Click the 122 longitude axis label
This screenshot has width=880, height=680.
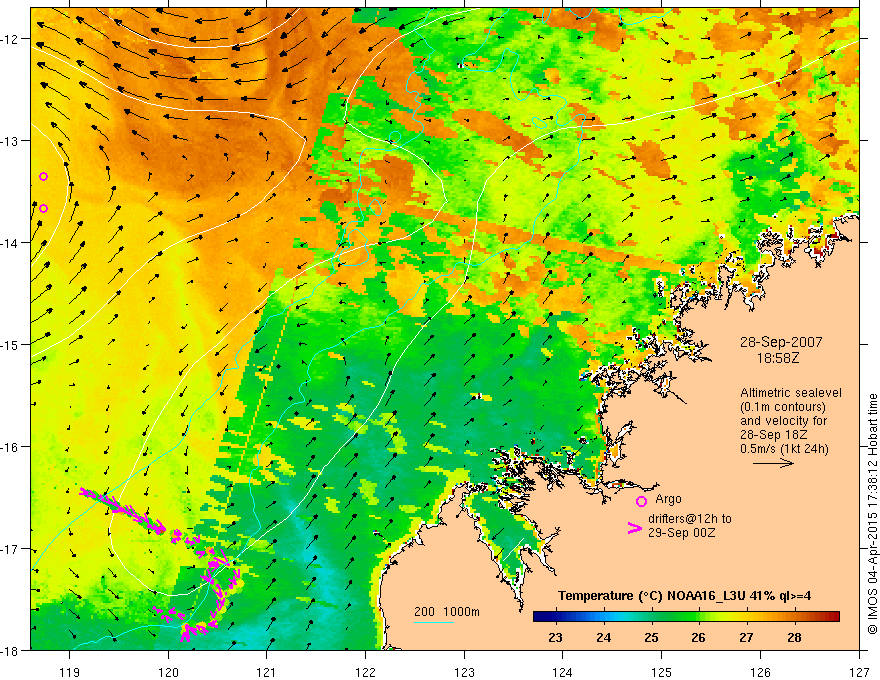coord(365,672)
